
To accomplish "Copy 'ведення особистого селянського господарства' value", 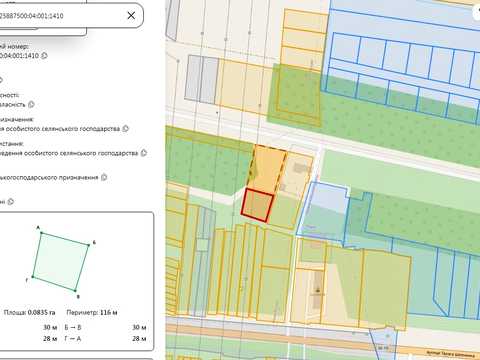I will pos(144,153).
